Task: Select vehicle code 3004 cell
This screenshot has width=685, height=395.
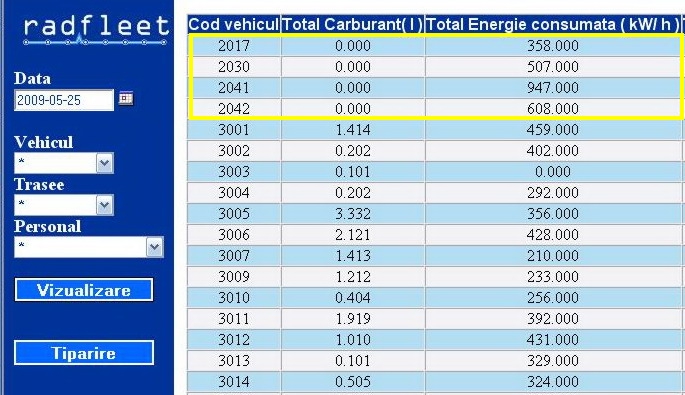Action: pos(234,192)
